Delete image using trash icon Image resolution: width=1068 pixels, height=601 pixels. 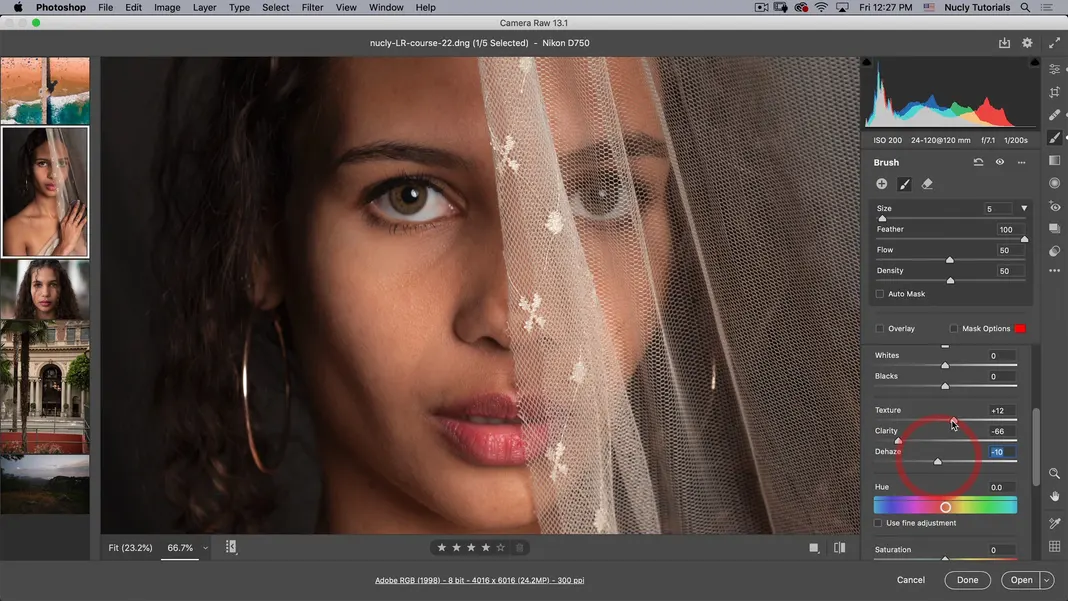519,547
